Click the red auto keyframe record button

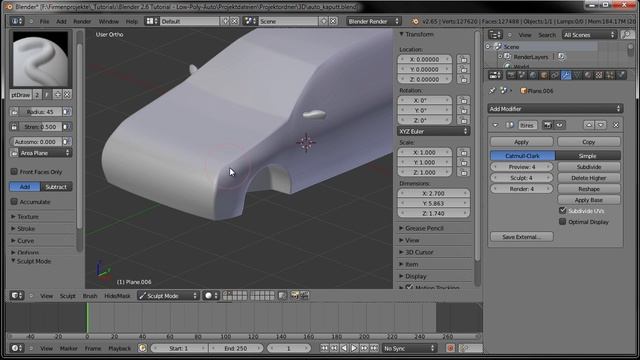coord(451,348)
